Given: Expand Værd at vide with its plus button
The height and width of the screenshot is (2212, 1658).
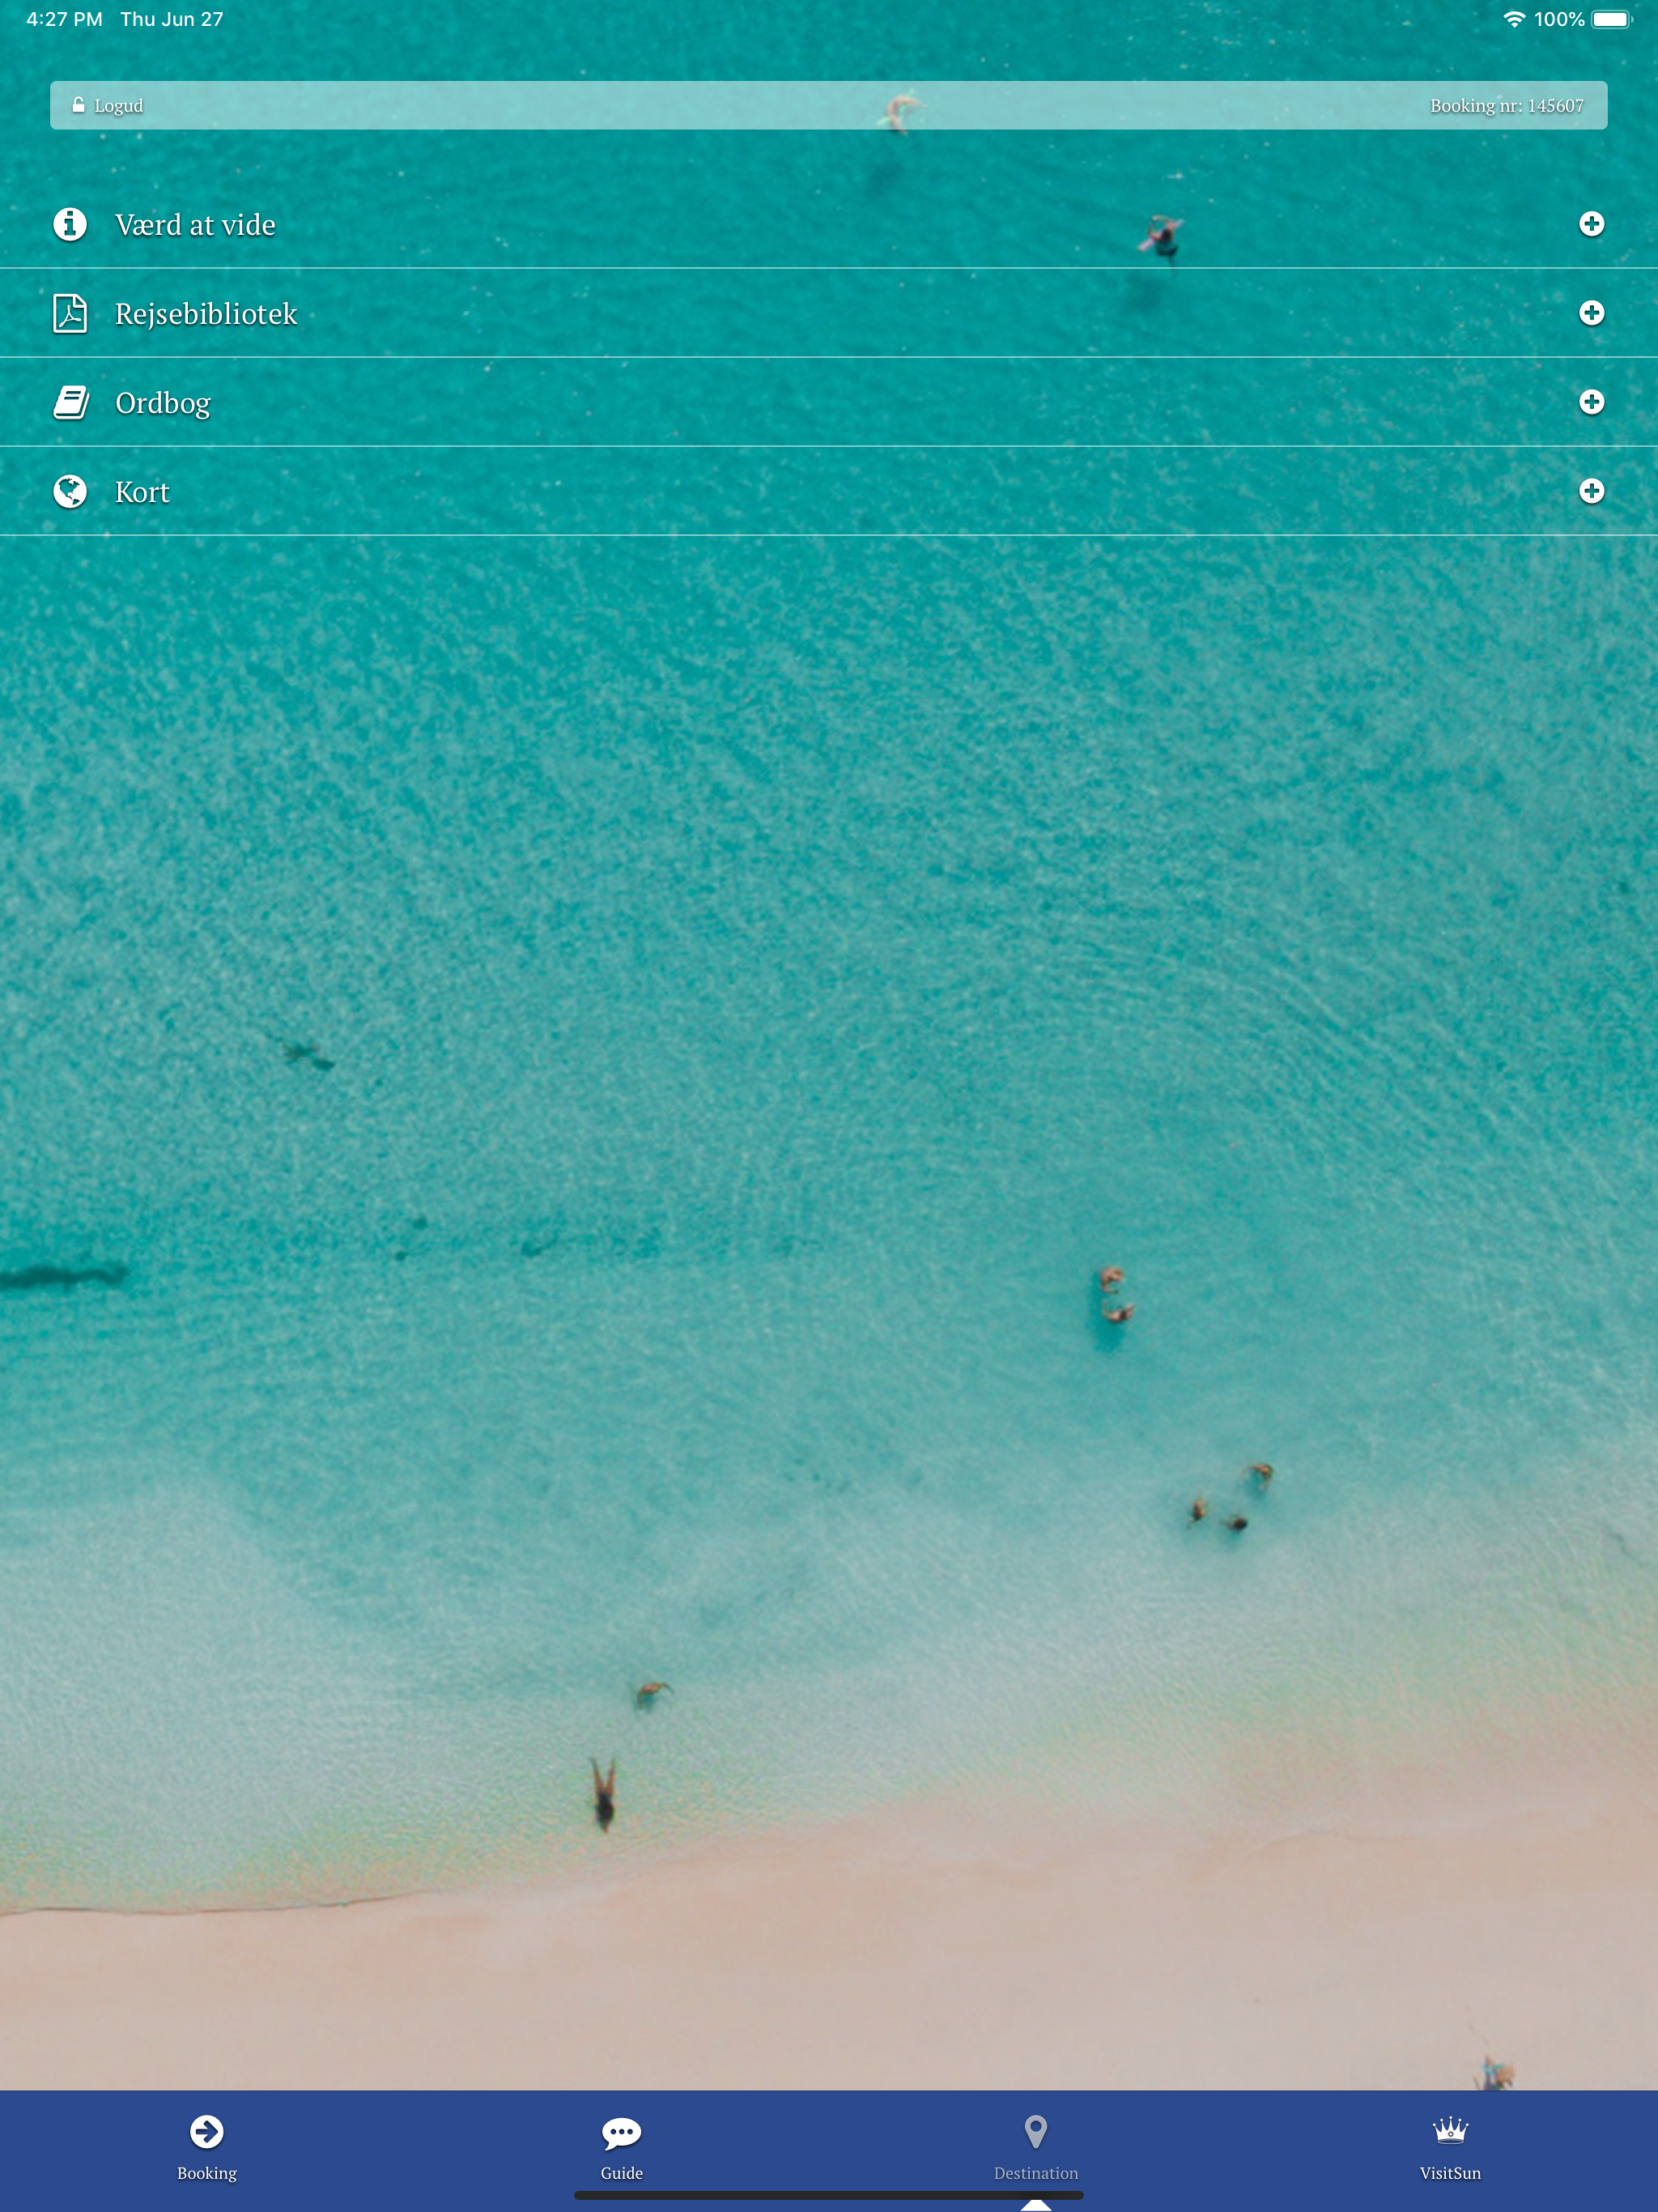Looking at the screenshot, I should click(1591, 224).
